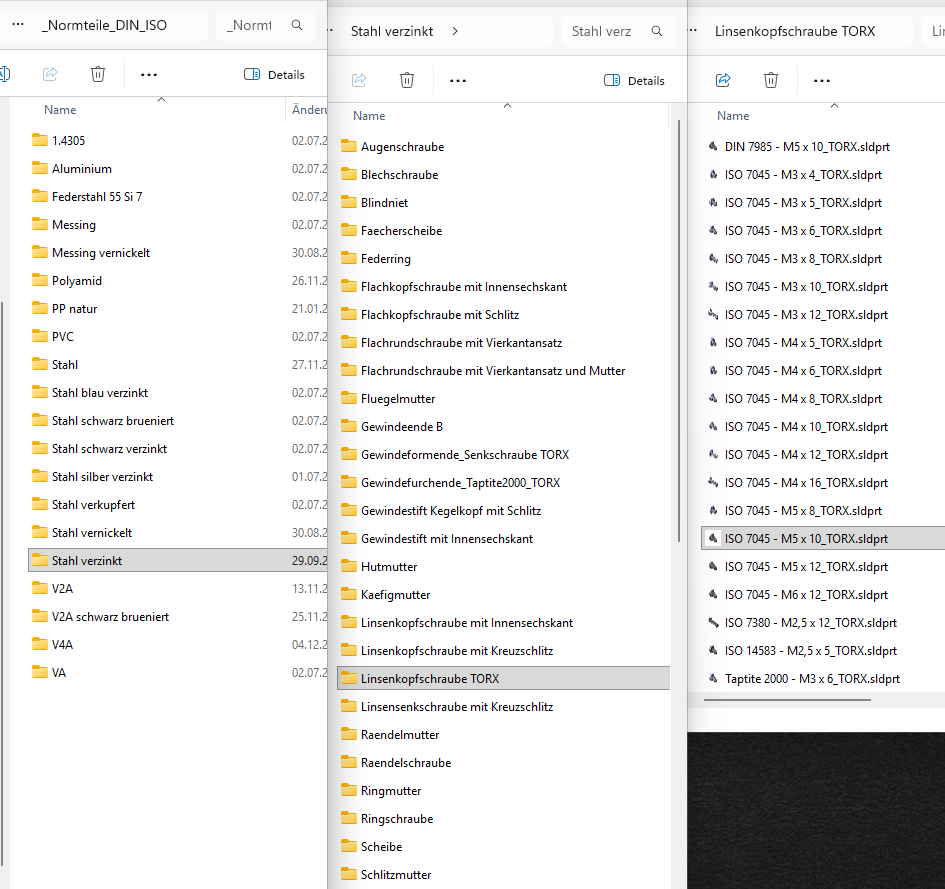
Task: Click the share icon in Stahl verzinkt window
Action: pos(359,80)
